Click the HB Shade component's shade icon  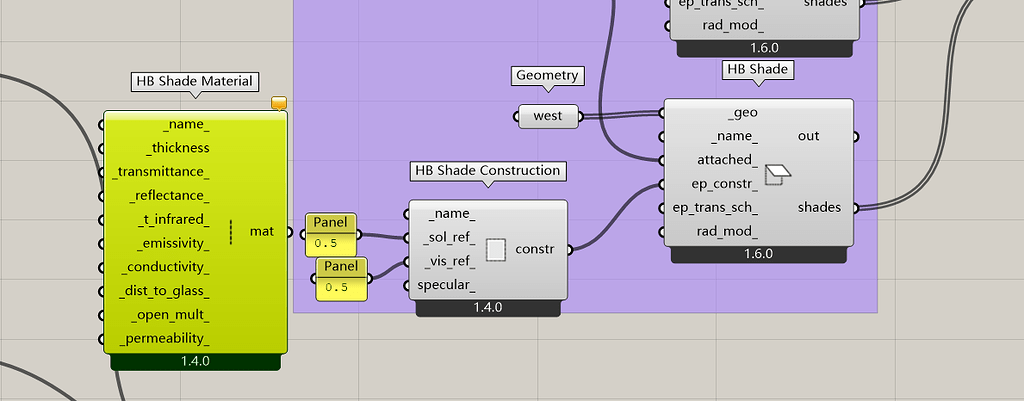pos(777,175)
